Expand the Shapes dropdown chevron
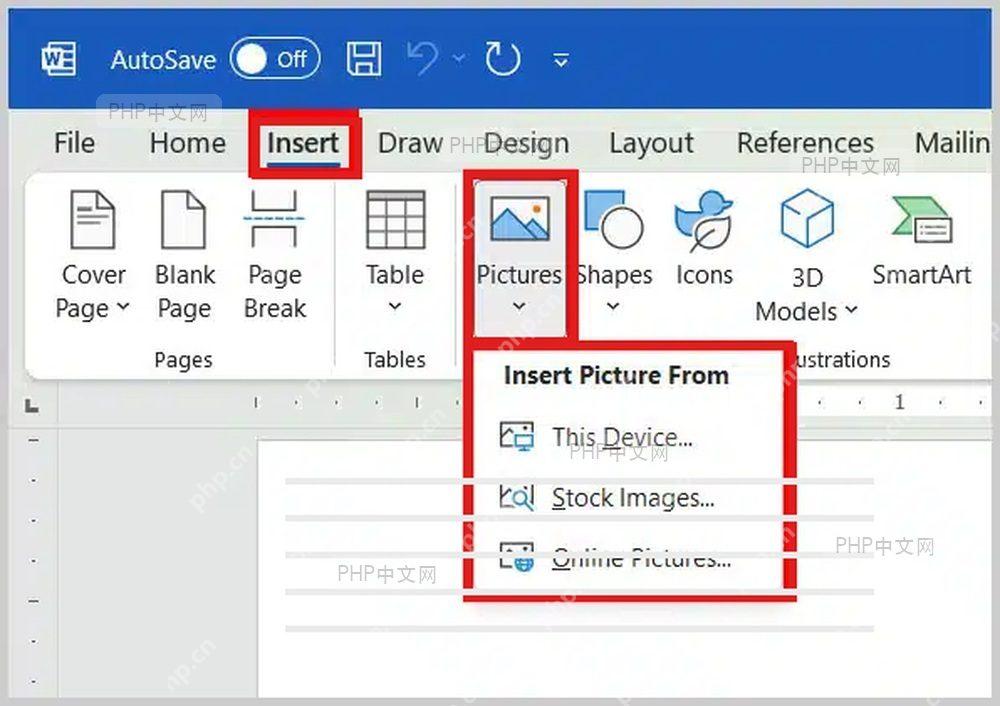 click(613, 307)
